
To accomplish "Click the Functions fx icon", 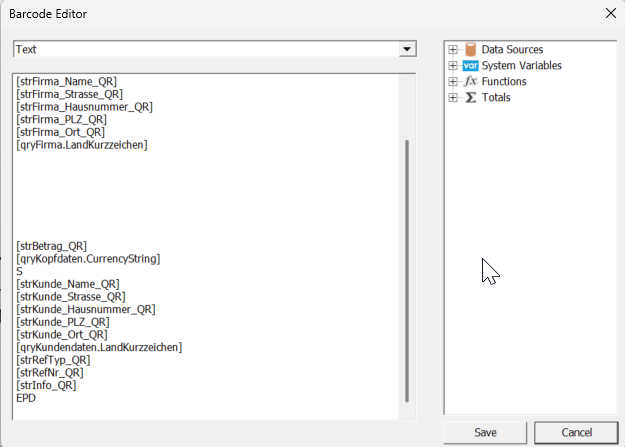I will [471, 82].
